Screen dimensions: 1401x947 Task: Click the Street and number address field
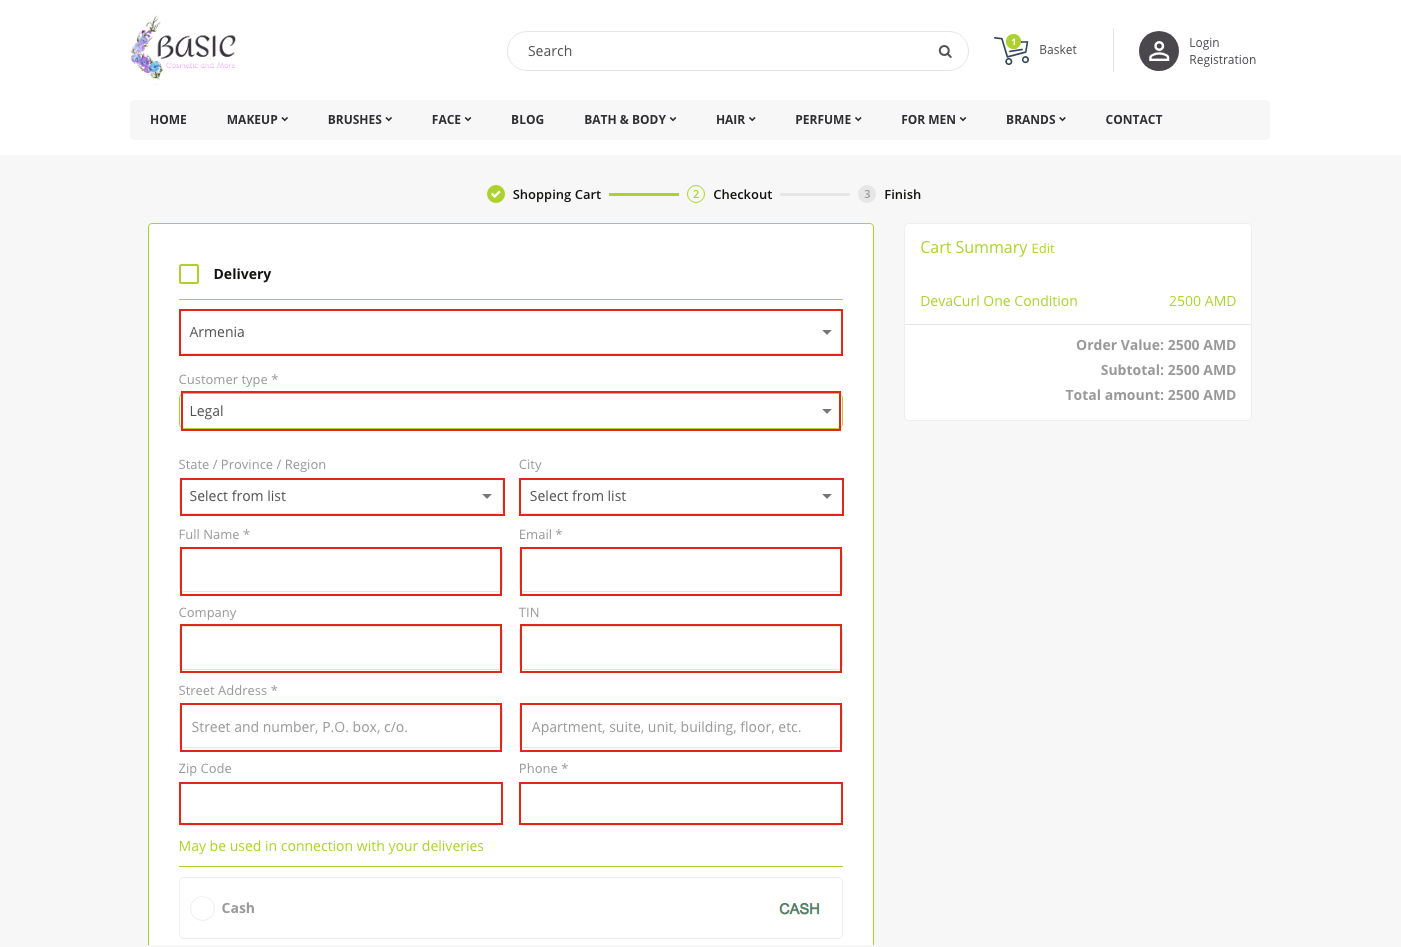(341, 727)
